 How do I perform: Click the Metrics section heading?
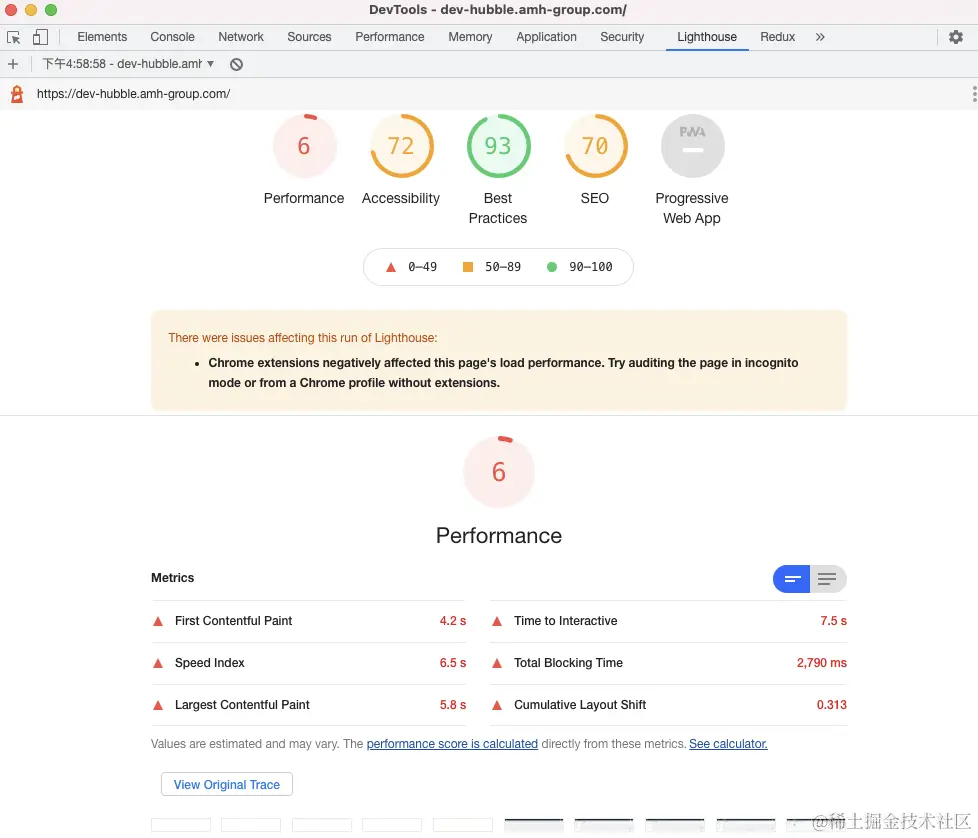173,578
